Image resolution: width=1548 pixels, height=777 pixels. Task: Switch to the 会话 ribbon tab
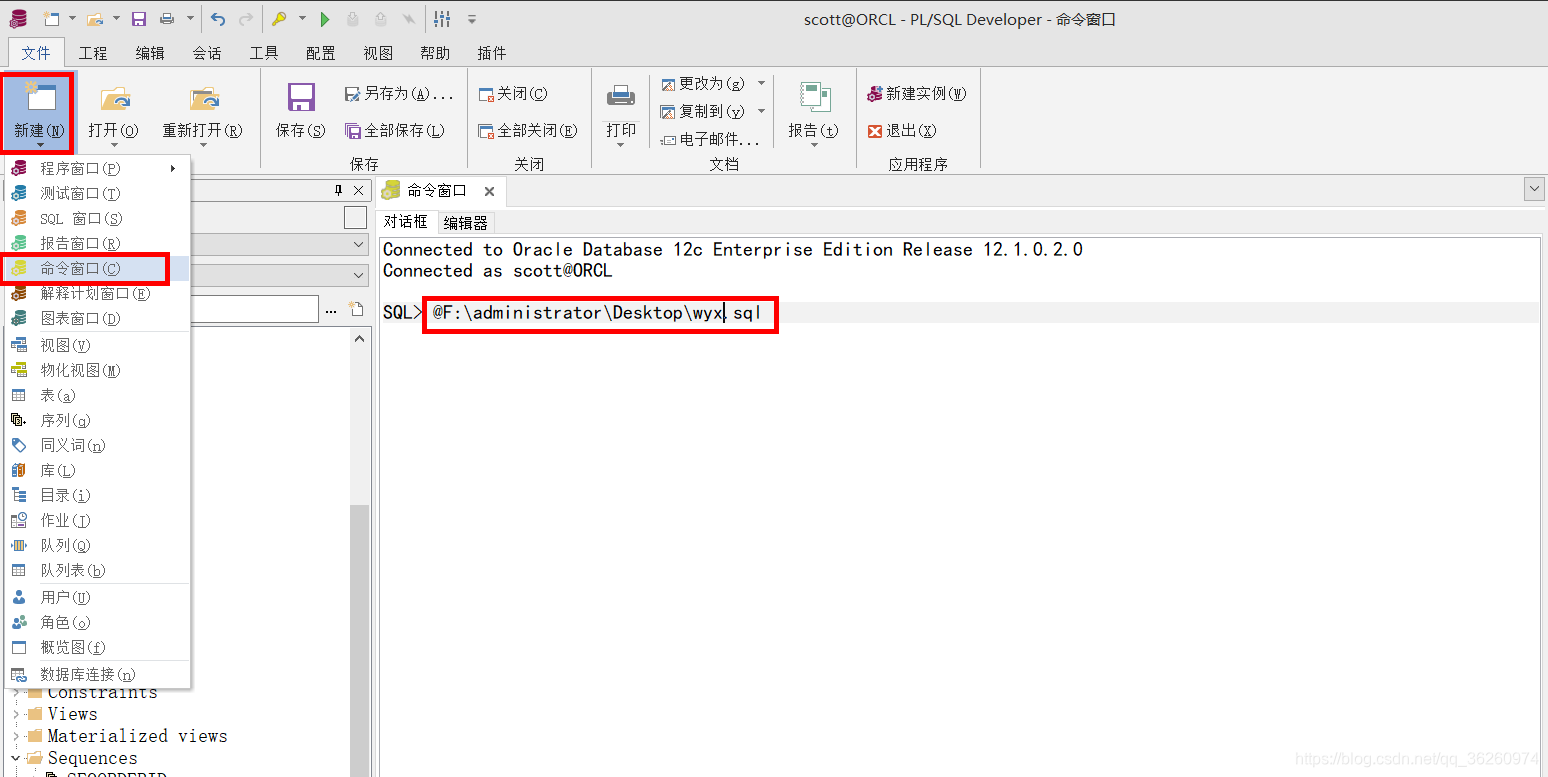point(207,53)
